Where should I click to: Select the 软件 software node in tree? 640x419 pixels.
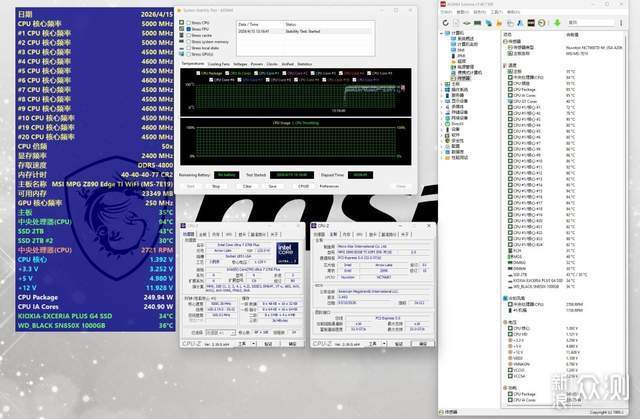pos(452,135)
